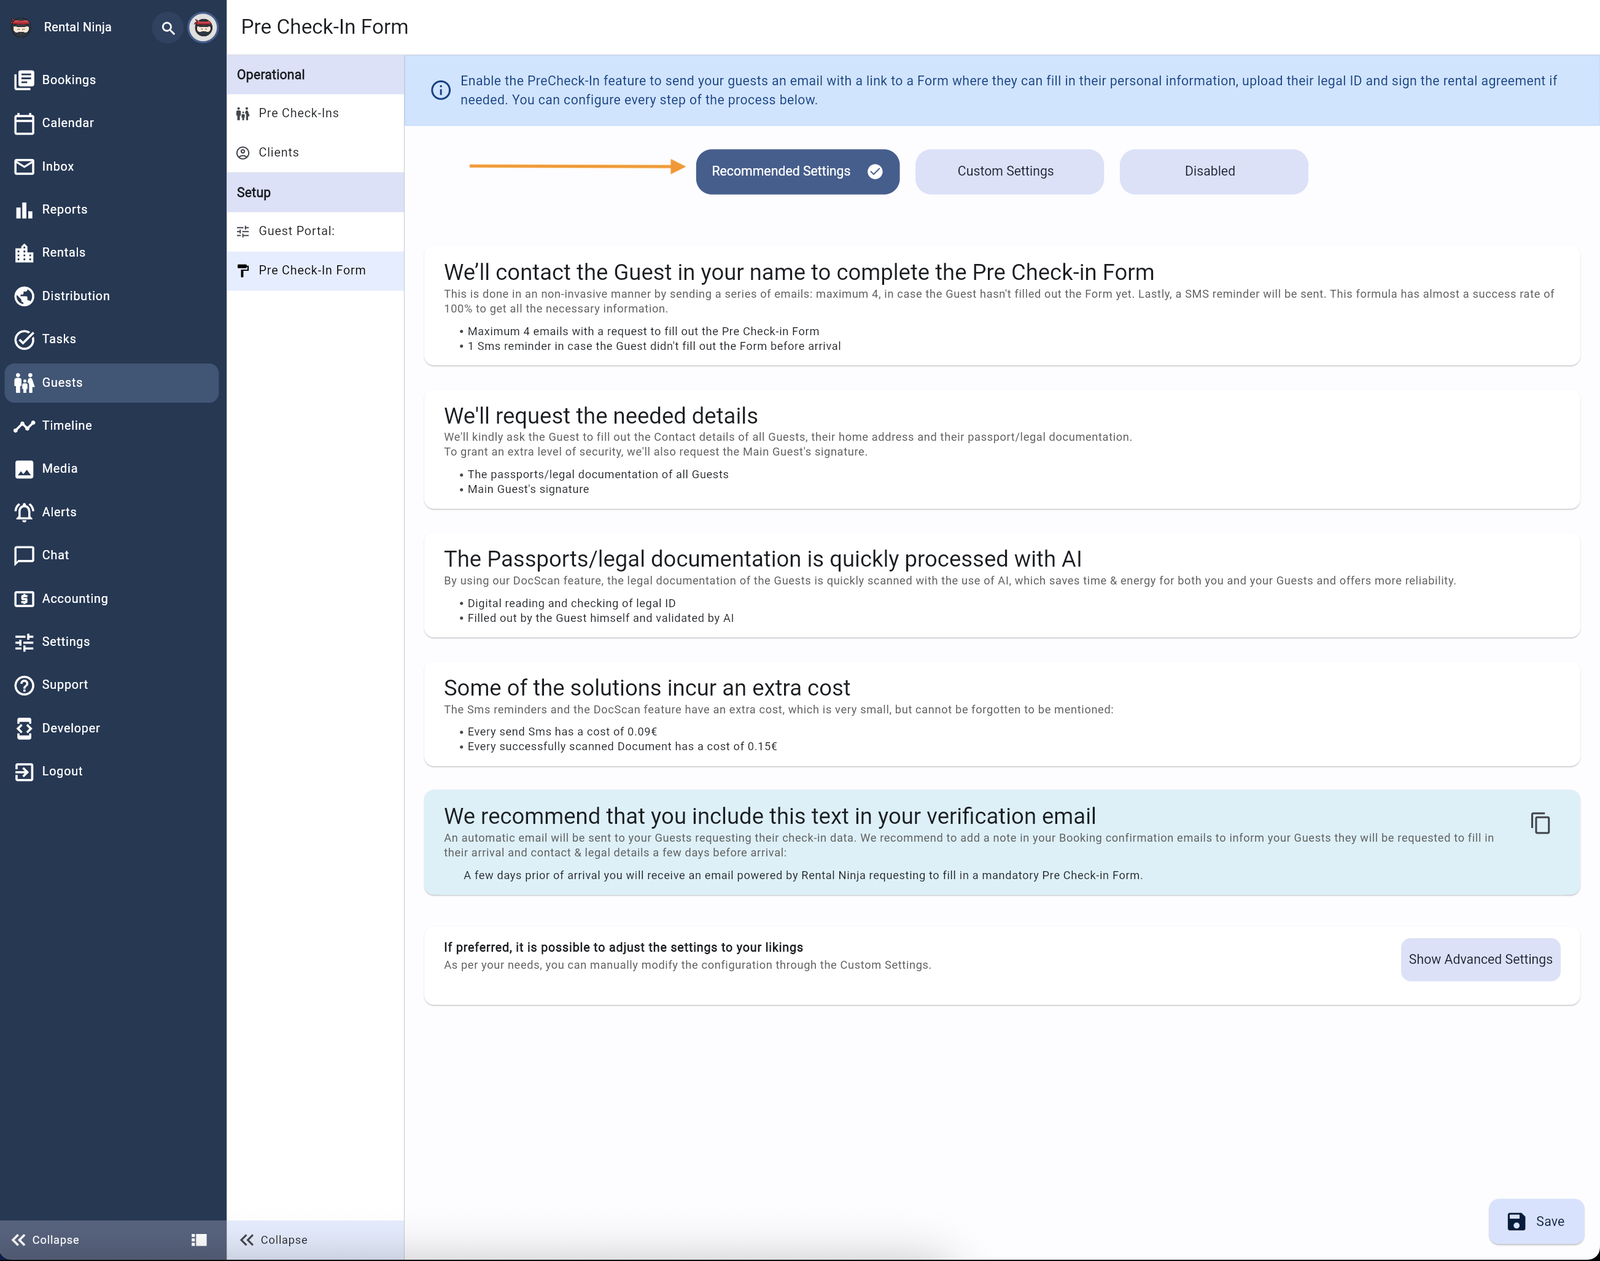
Task: Open the Accounting section
Action: coord(74,598)
